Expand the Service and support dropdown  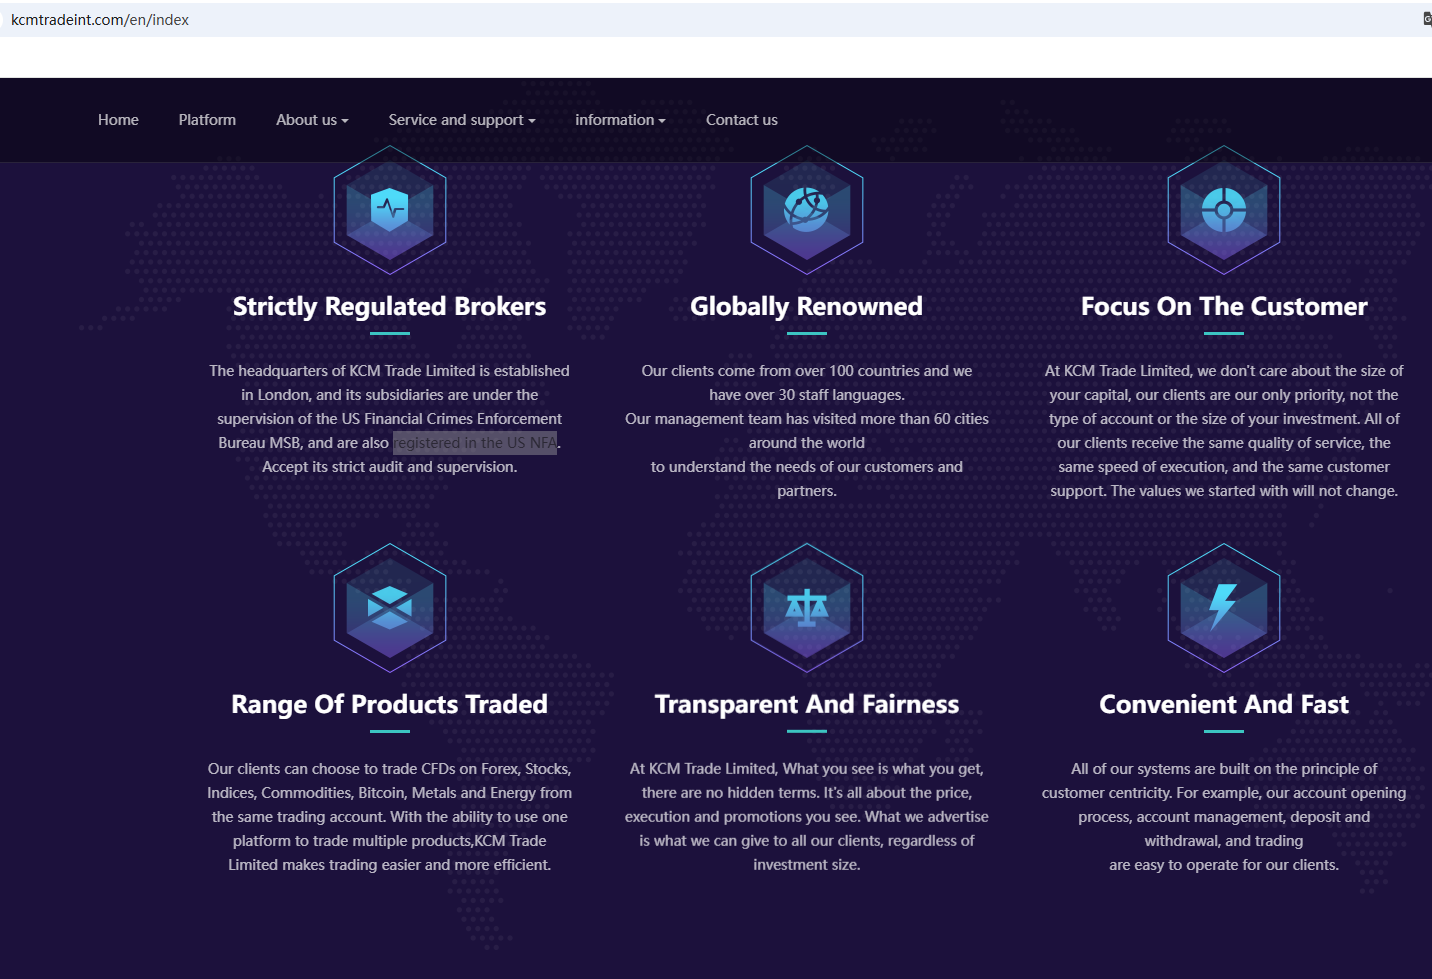[x=462, y=120]
